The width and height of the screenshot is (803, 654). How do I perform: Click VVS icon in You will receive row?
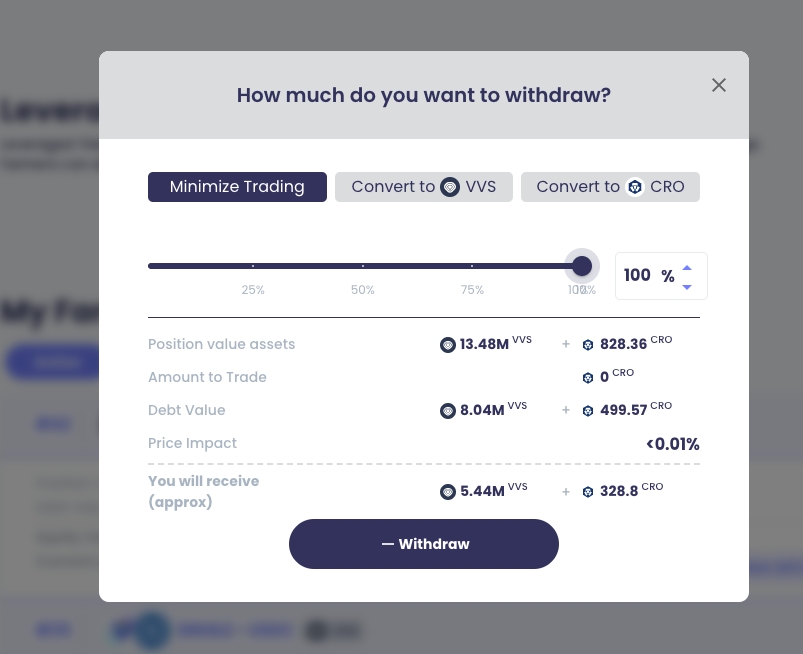click(x=448, y=492)
